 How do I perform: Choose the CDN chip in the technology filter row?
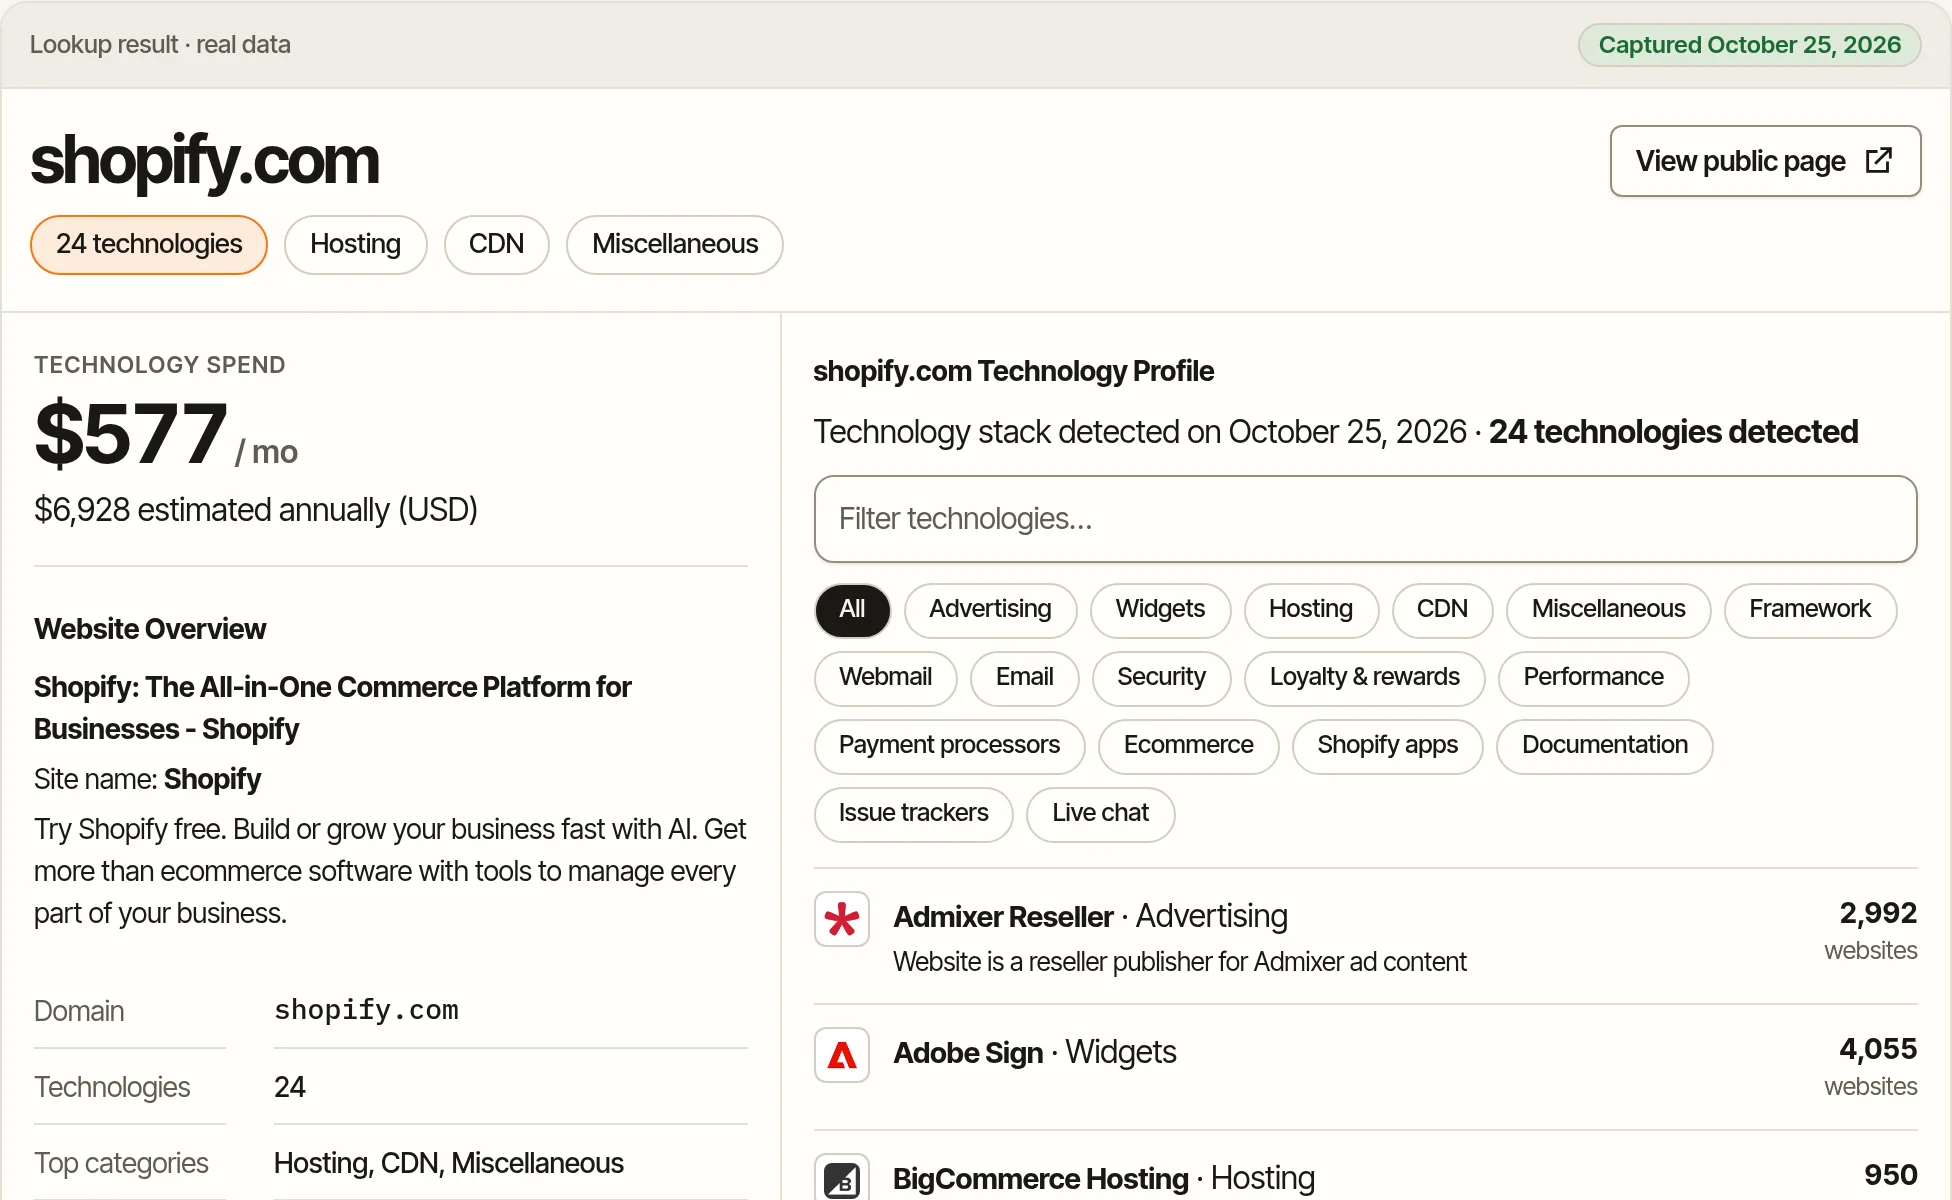pyautogui.click(x=1442, y=610)
